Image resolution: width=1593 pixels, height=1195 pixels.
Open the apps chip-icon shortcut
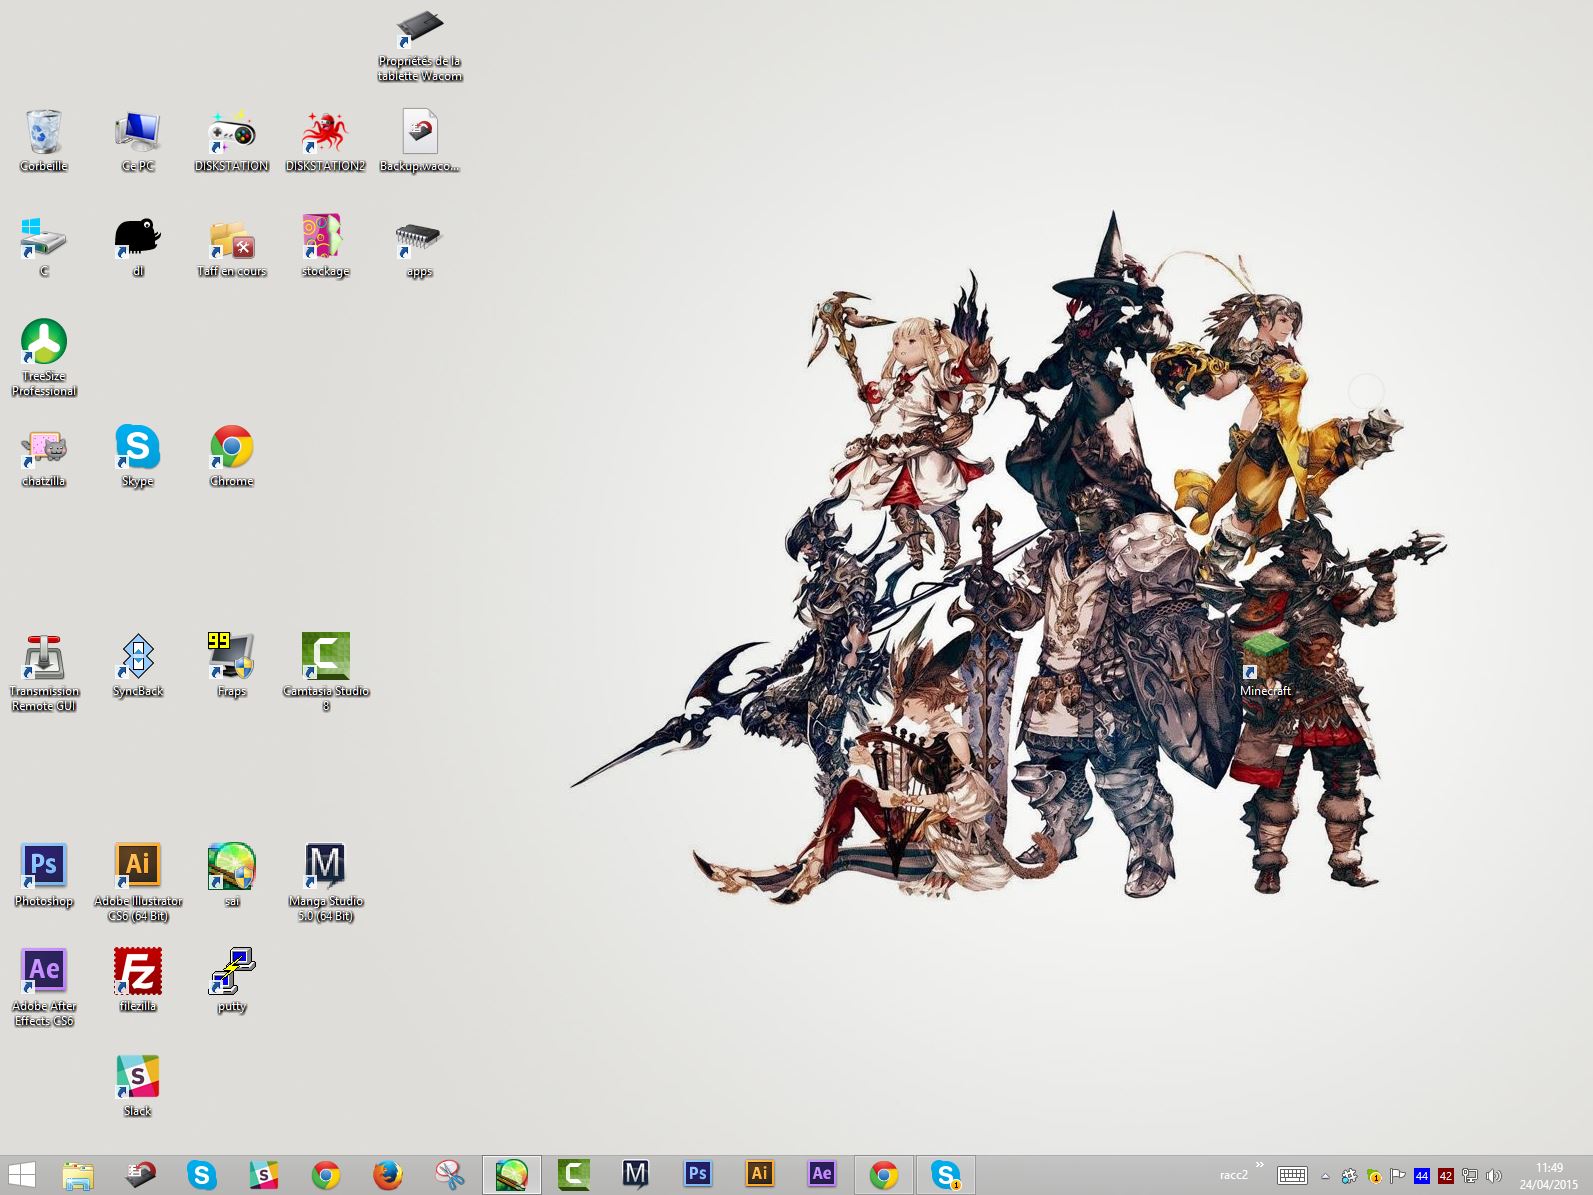419,246
